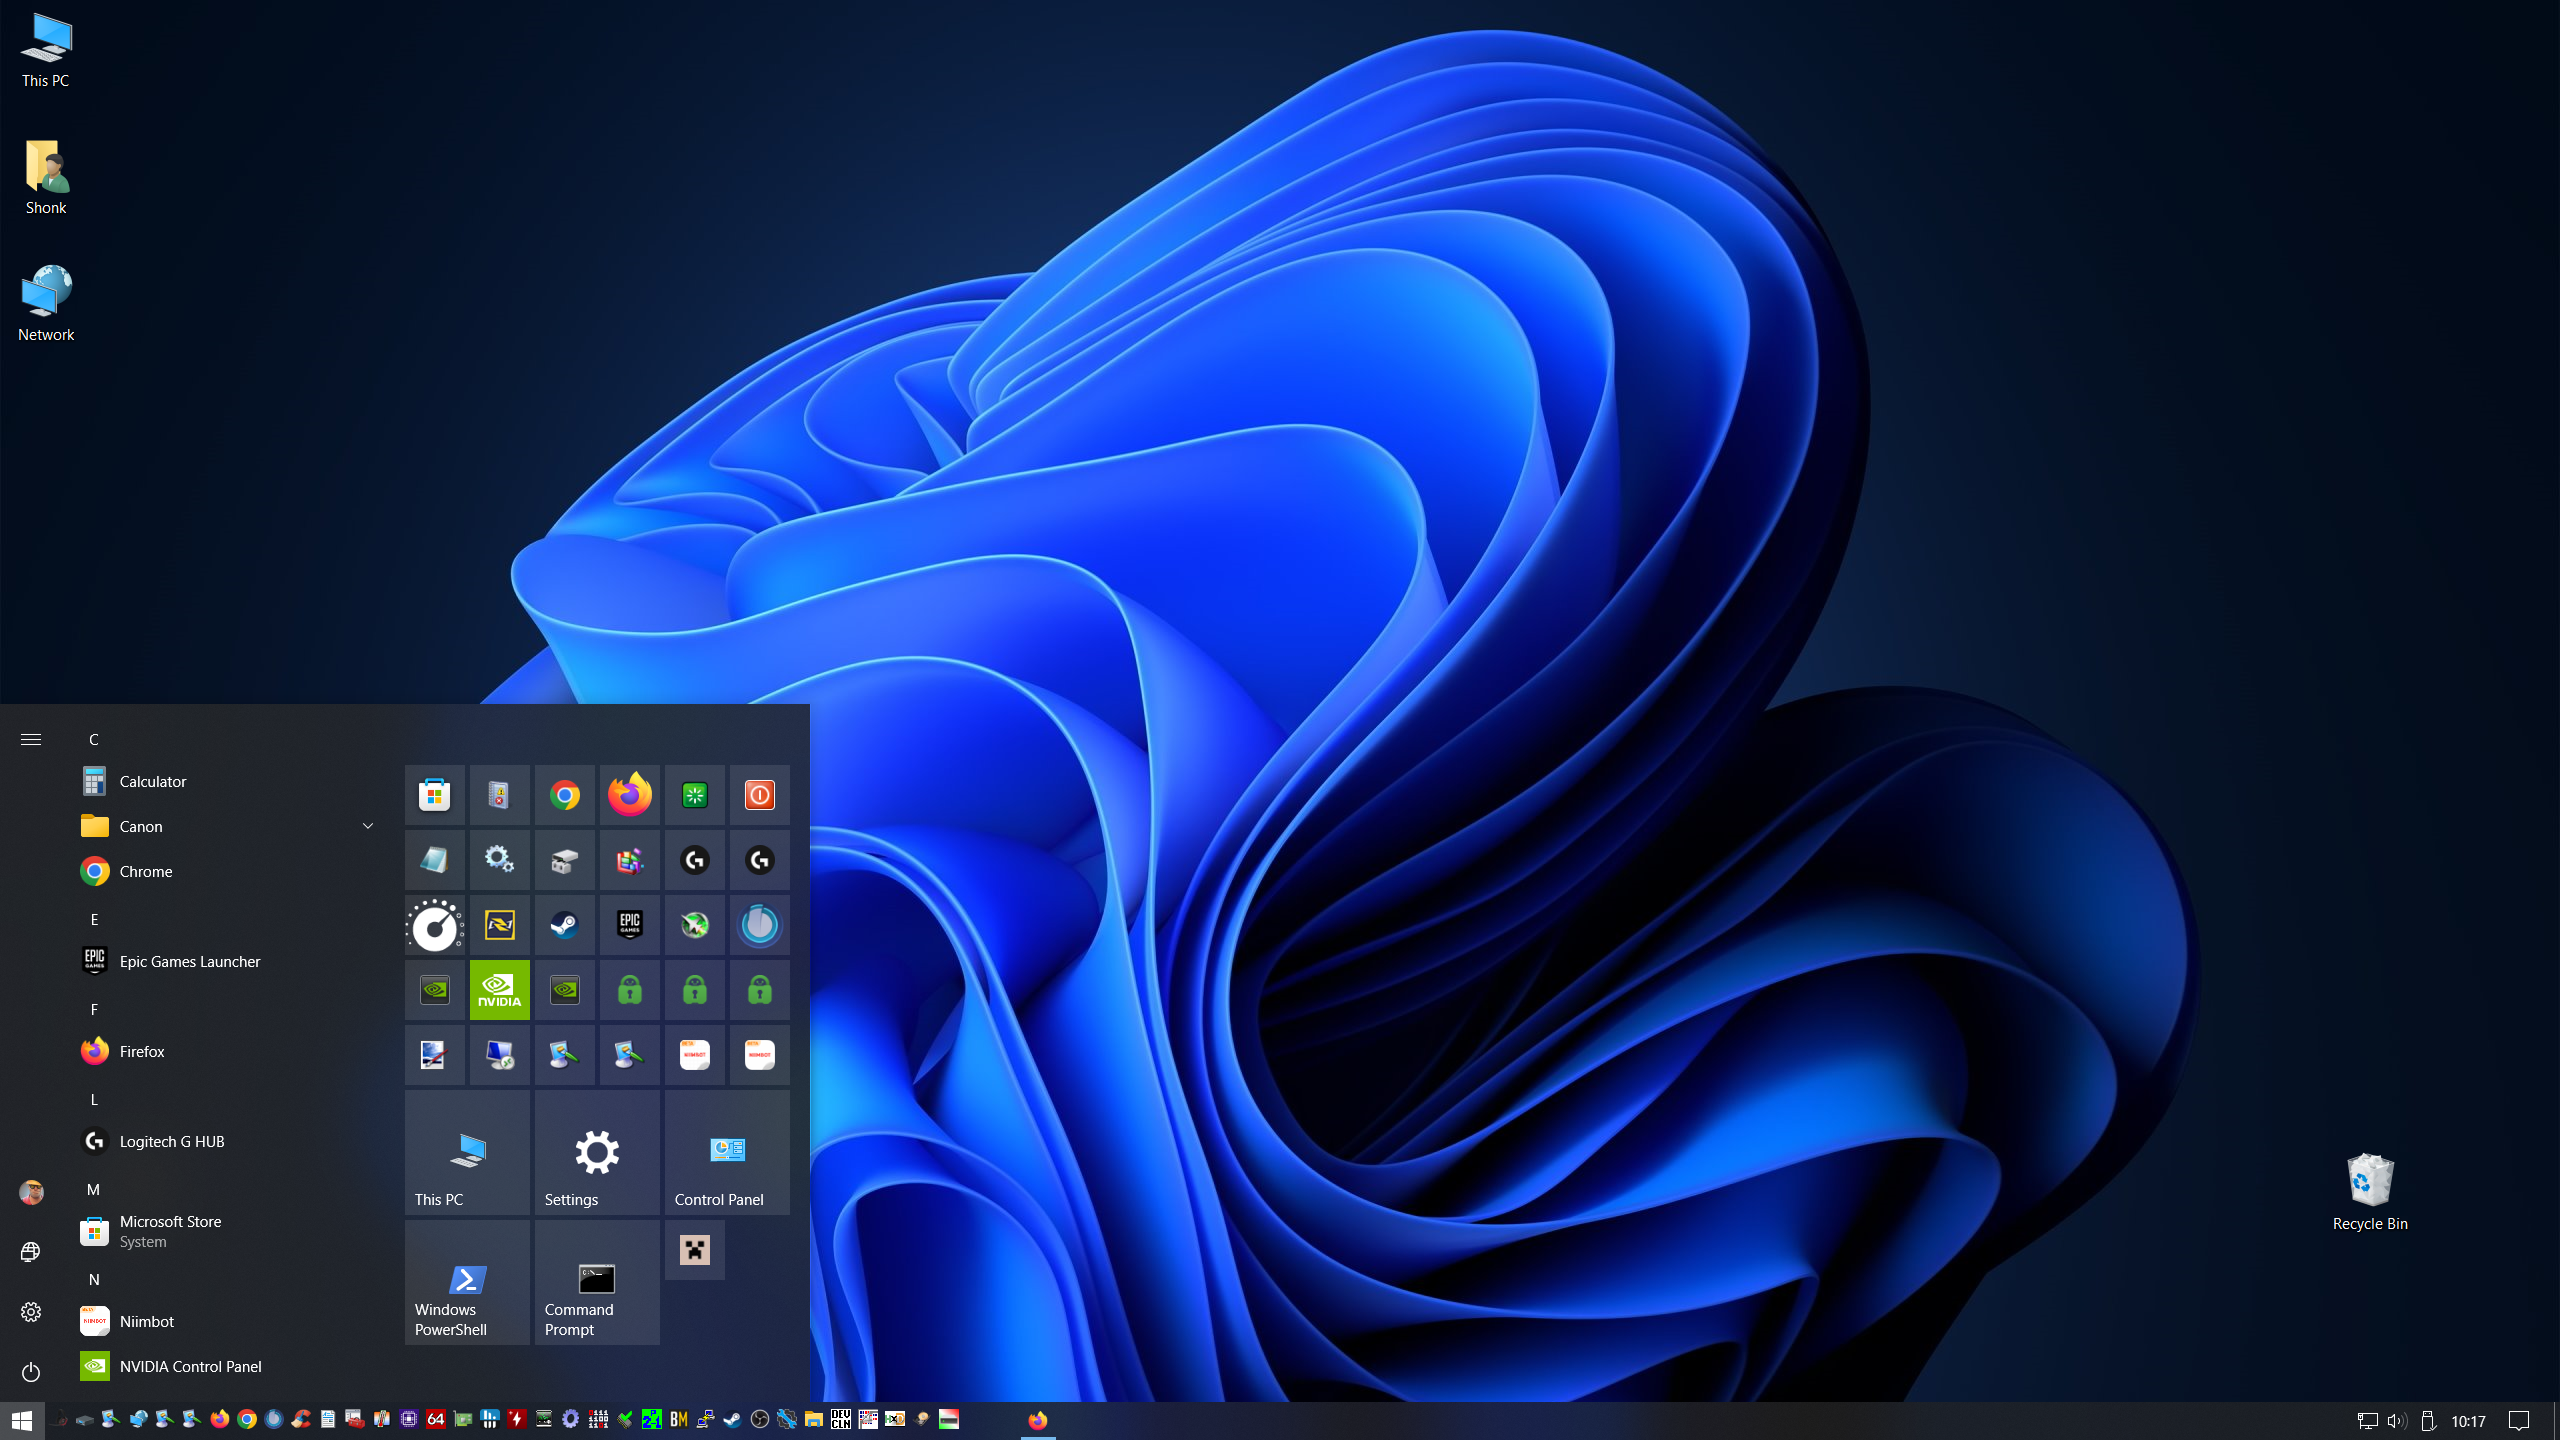Viewport: 2560px width, 1440px height.
Task: Open the Epic Games small tile
Action: pyautogui.click(x=629, y=925)
